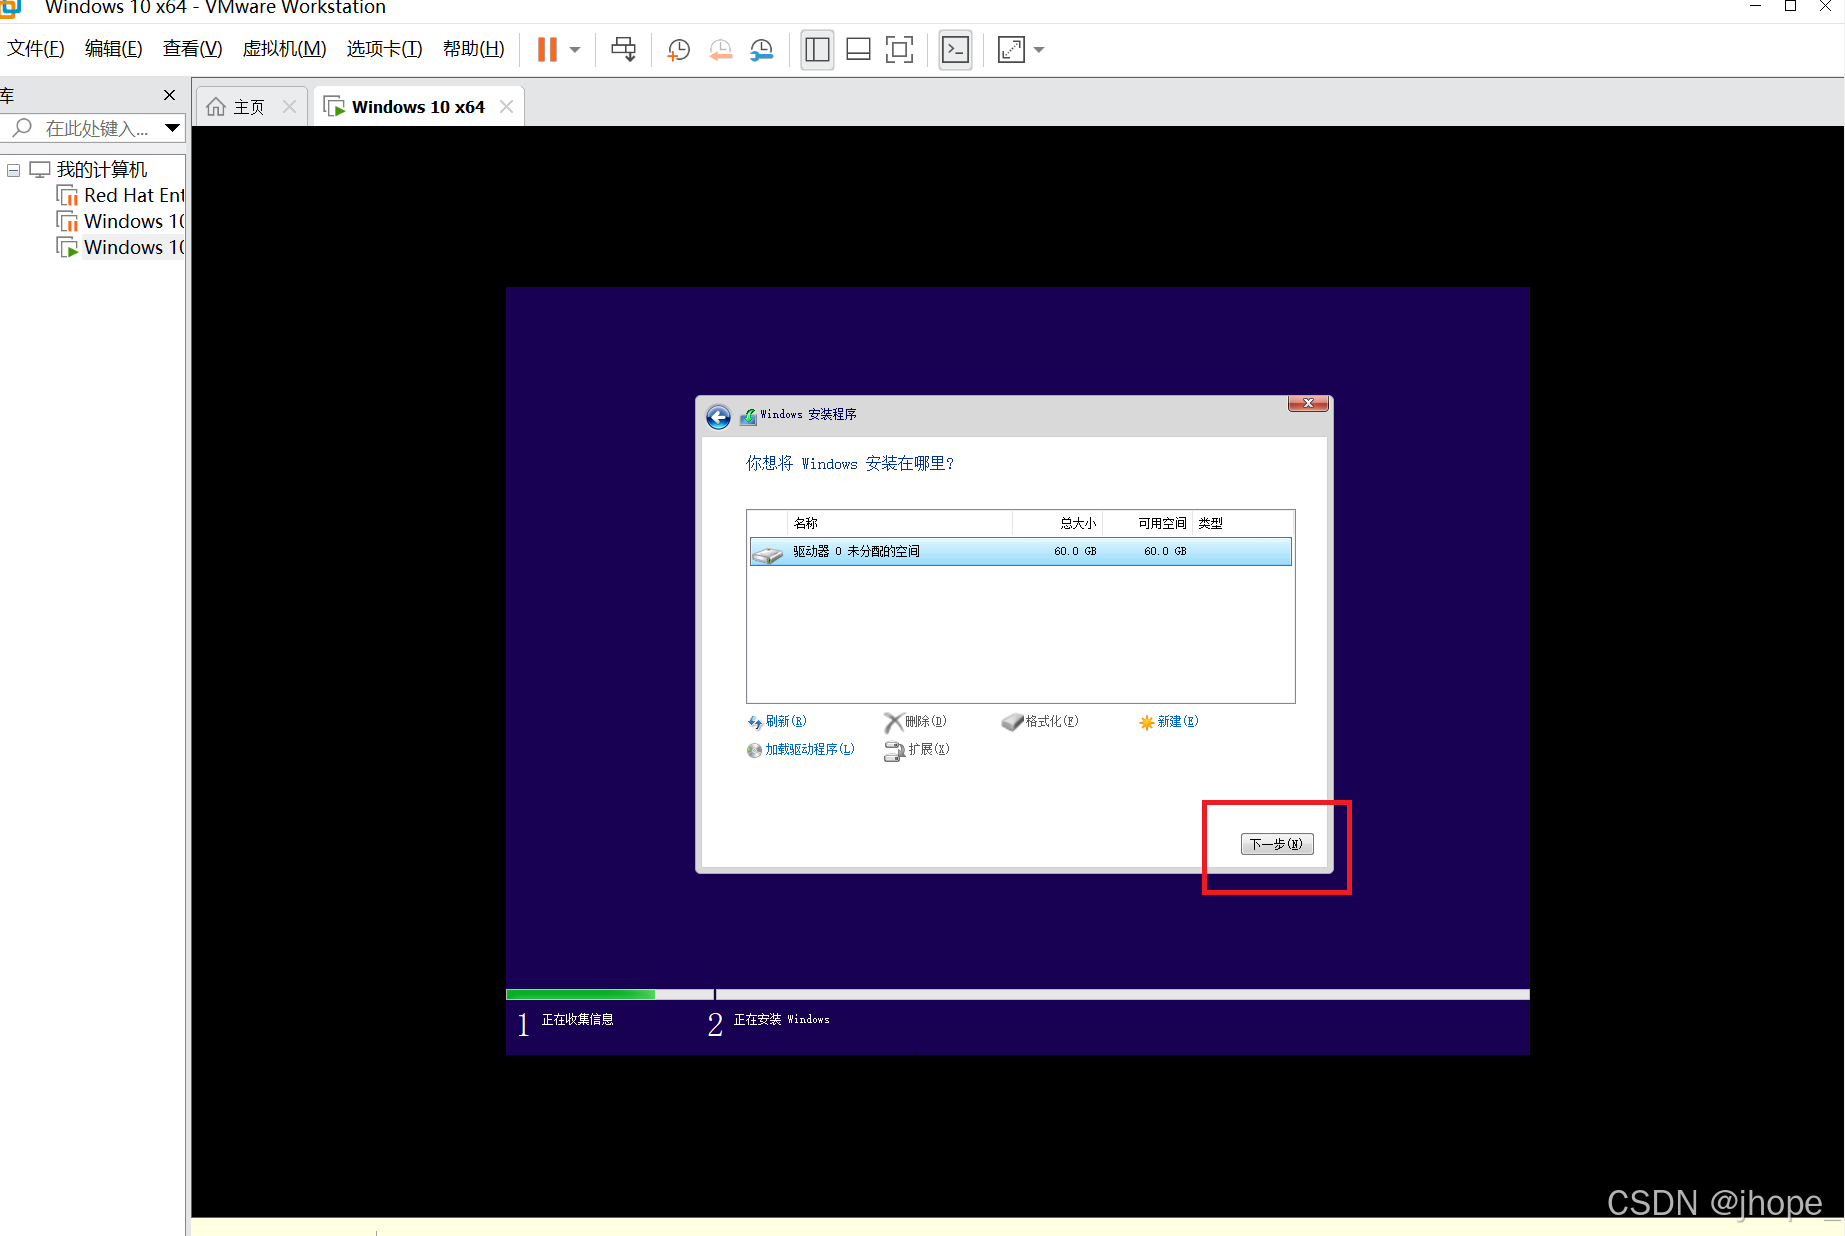Open the 编辑(E) menu

(x=114, y=49)
